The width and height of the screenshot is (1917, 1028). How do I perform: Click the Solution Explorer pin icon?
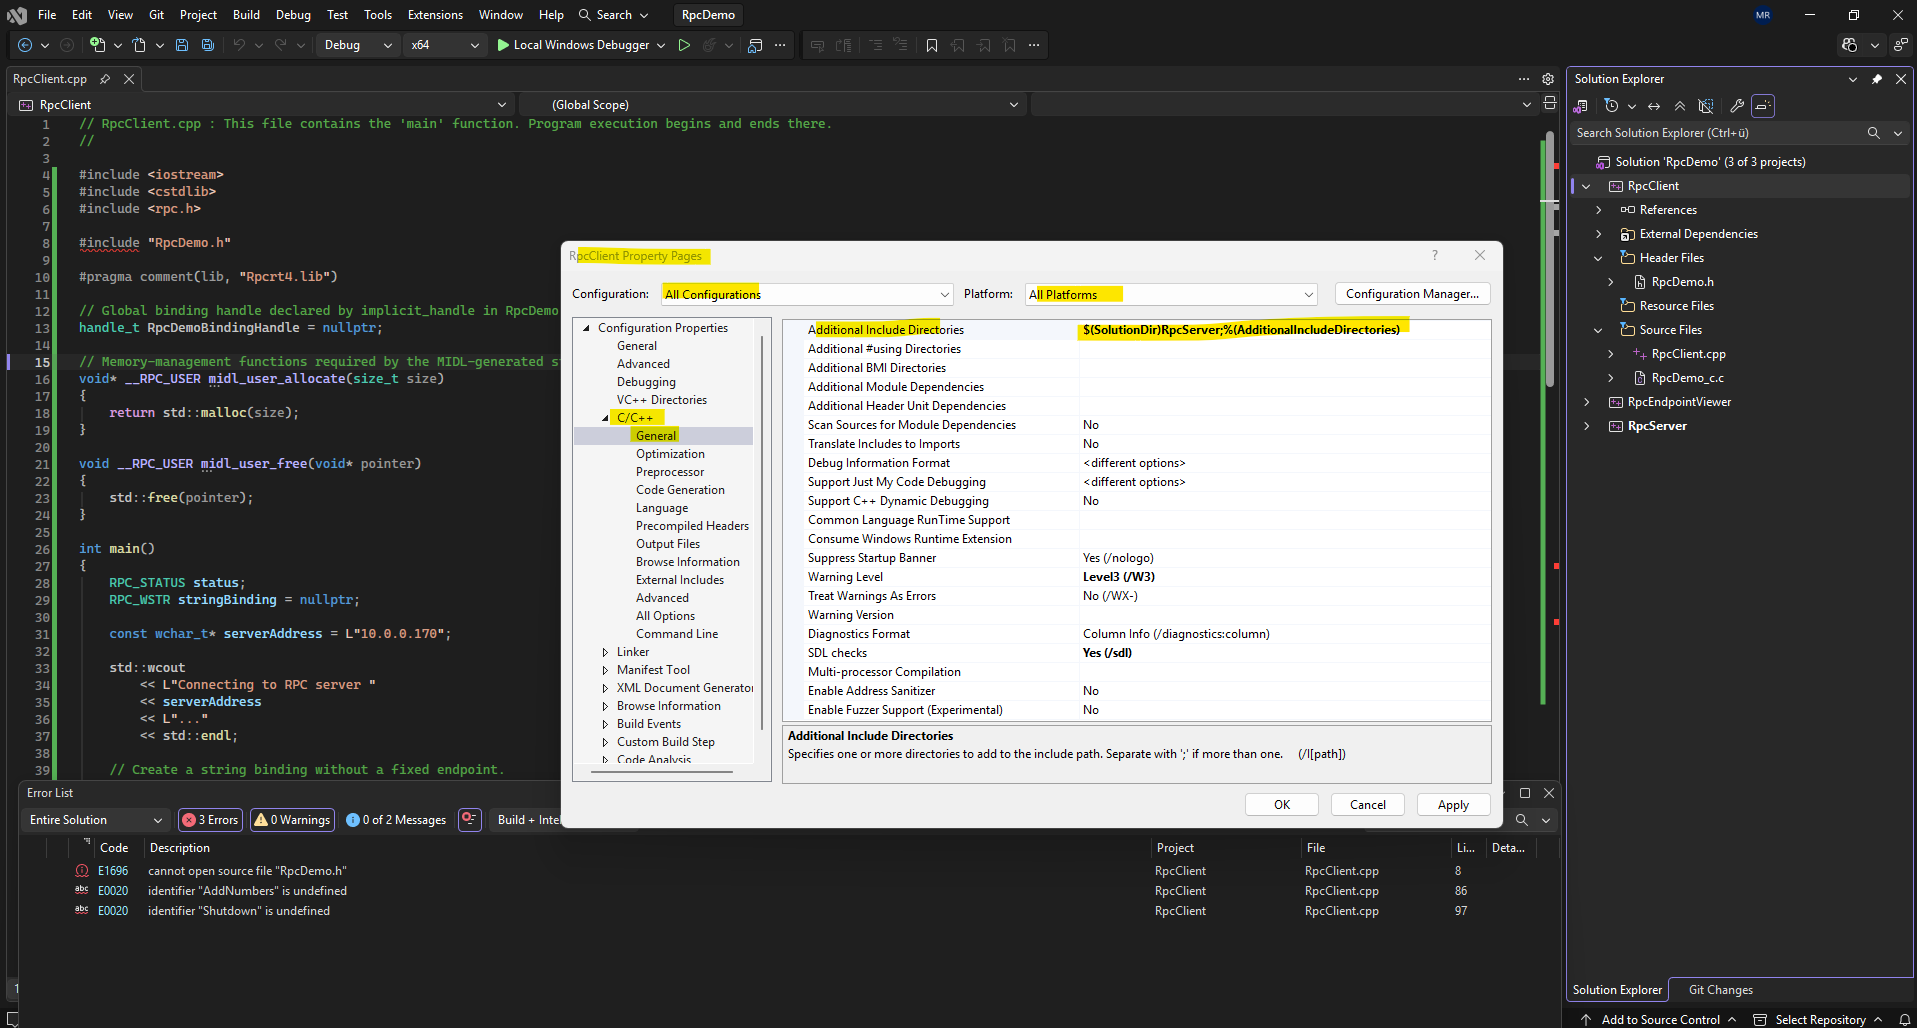pyautogui.click(x=1877, y=79)
